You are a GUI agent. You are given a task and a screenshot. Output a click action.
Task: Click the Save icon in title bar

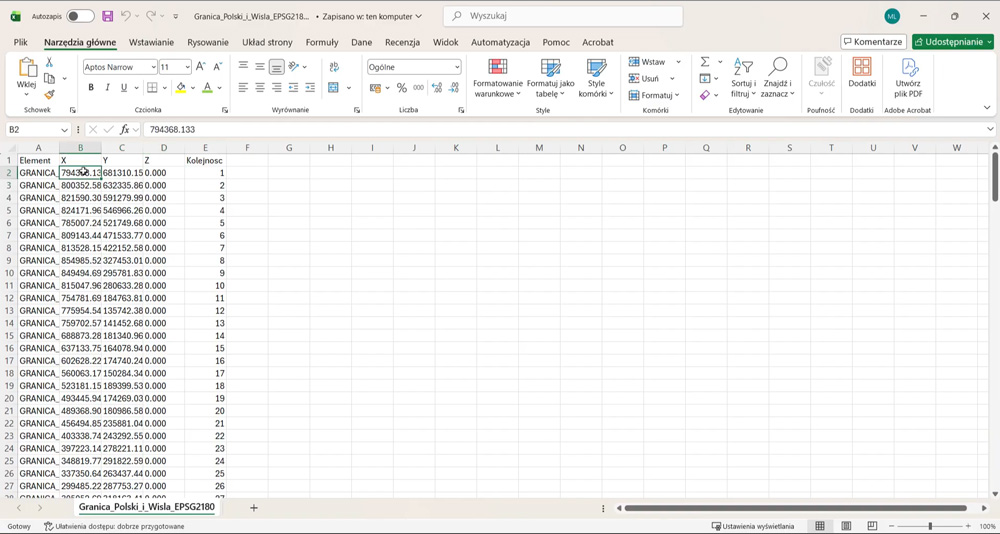point(108,17)
